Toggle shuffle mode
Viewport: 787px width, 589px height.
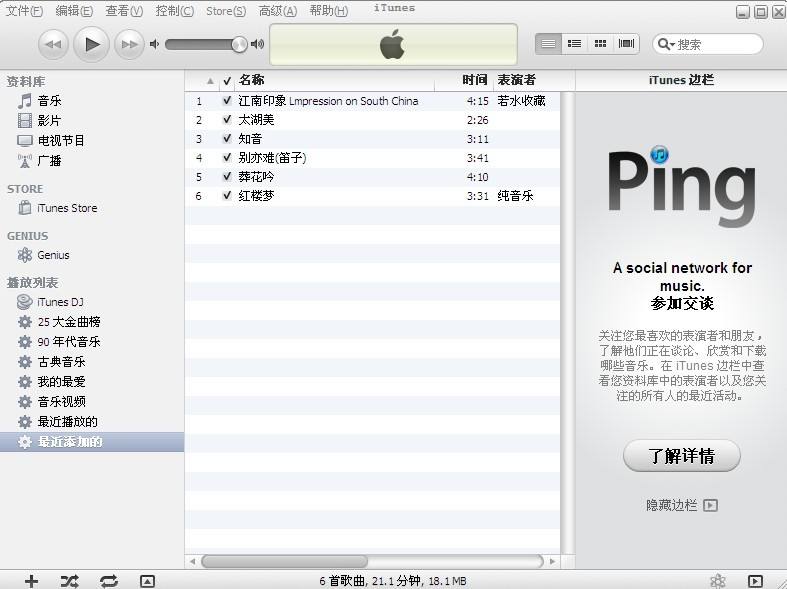tap(69, 581)
